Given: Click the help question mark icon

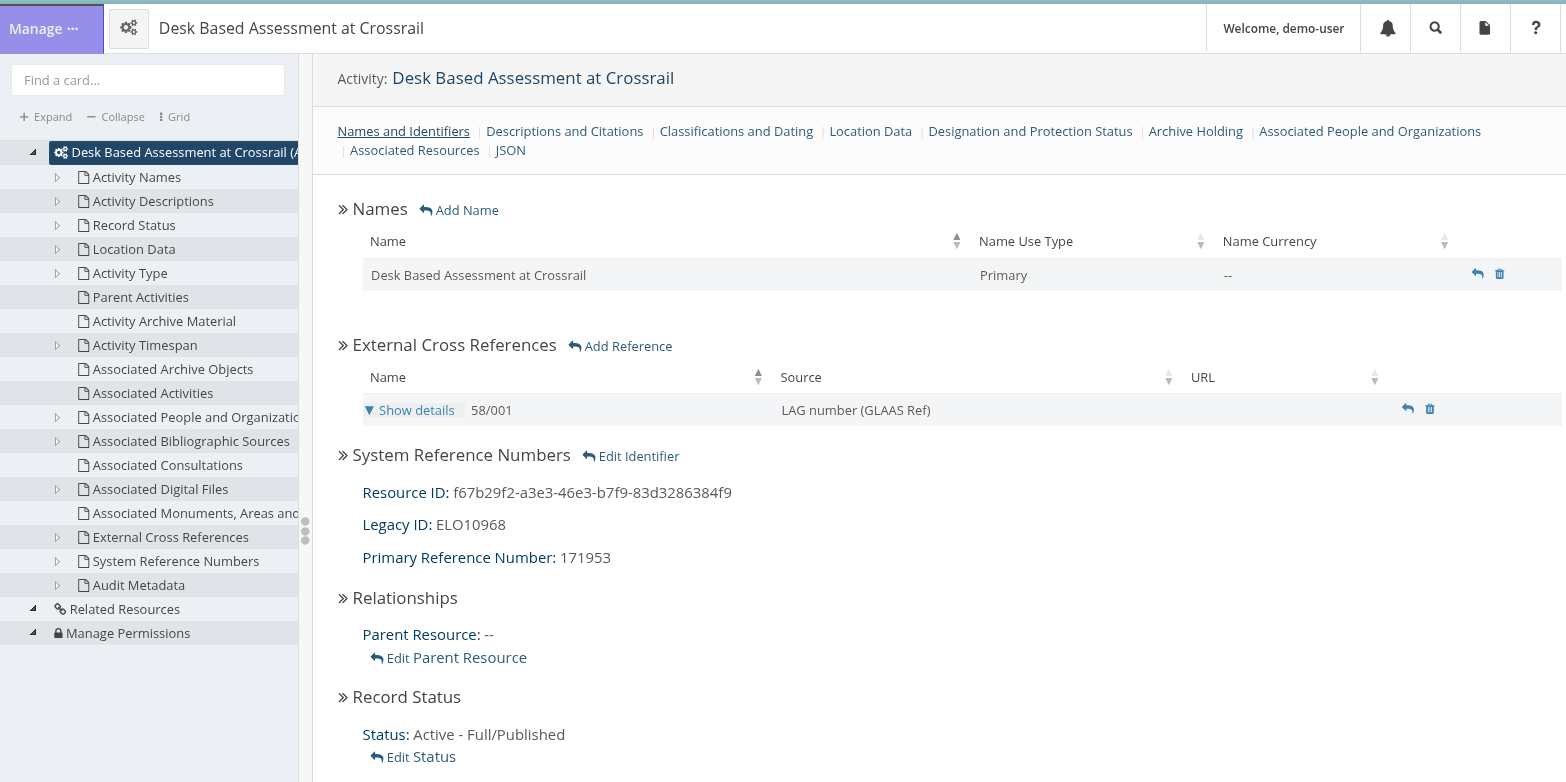Looking at the screenshot, I should (x=1536, y=28).
